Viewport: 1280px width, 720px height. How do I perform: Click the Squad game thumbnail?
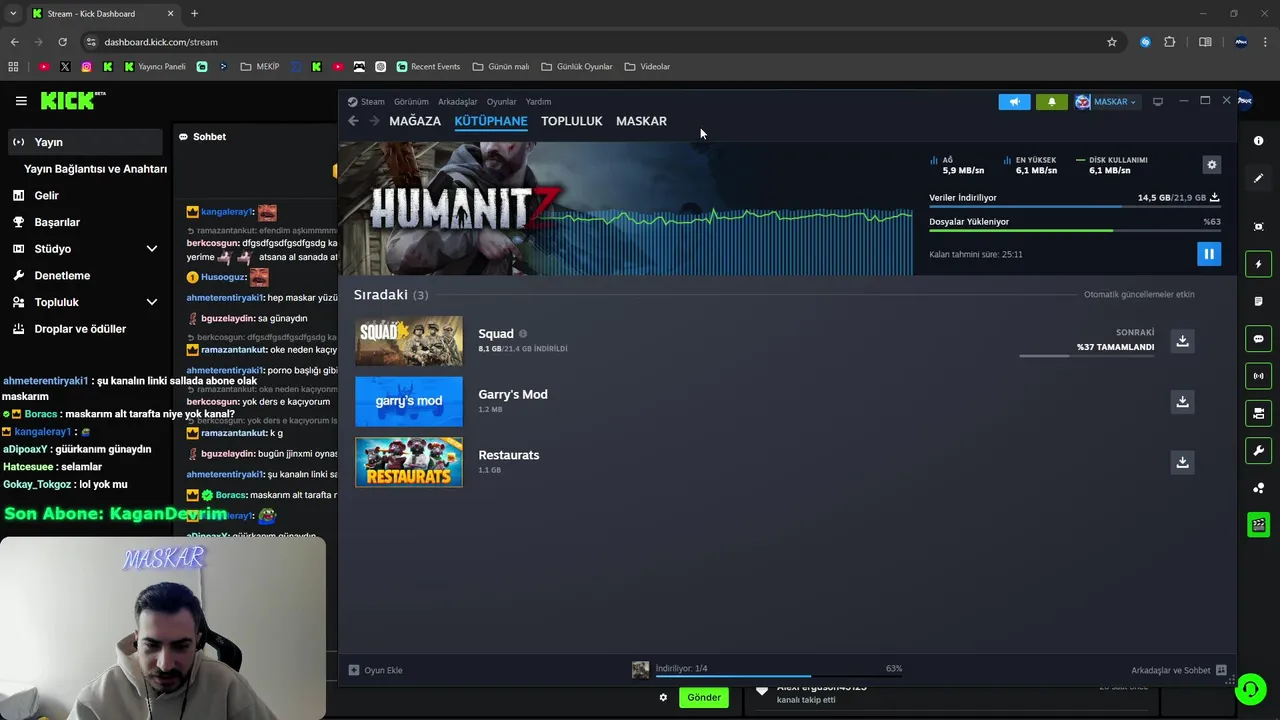pyautogui.click(x=409, y=341)
